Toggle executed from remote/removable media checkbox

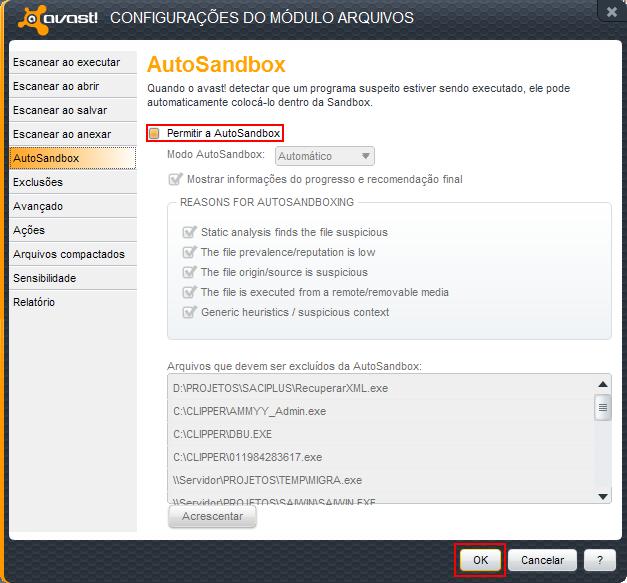pos(189,292)
